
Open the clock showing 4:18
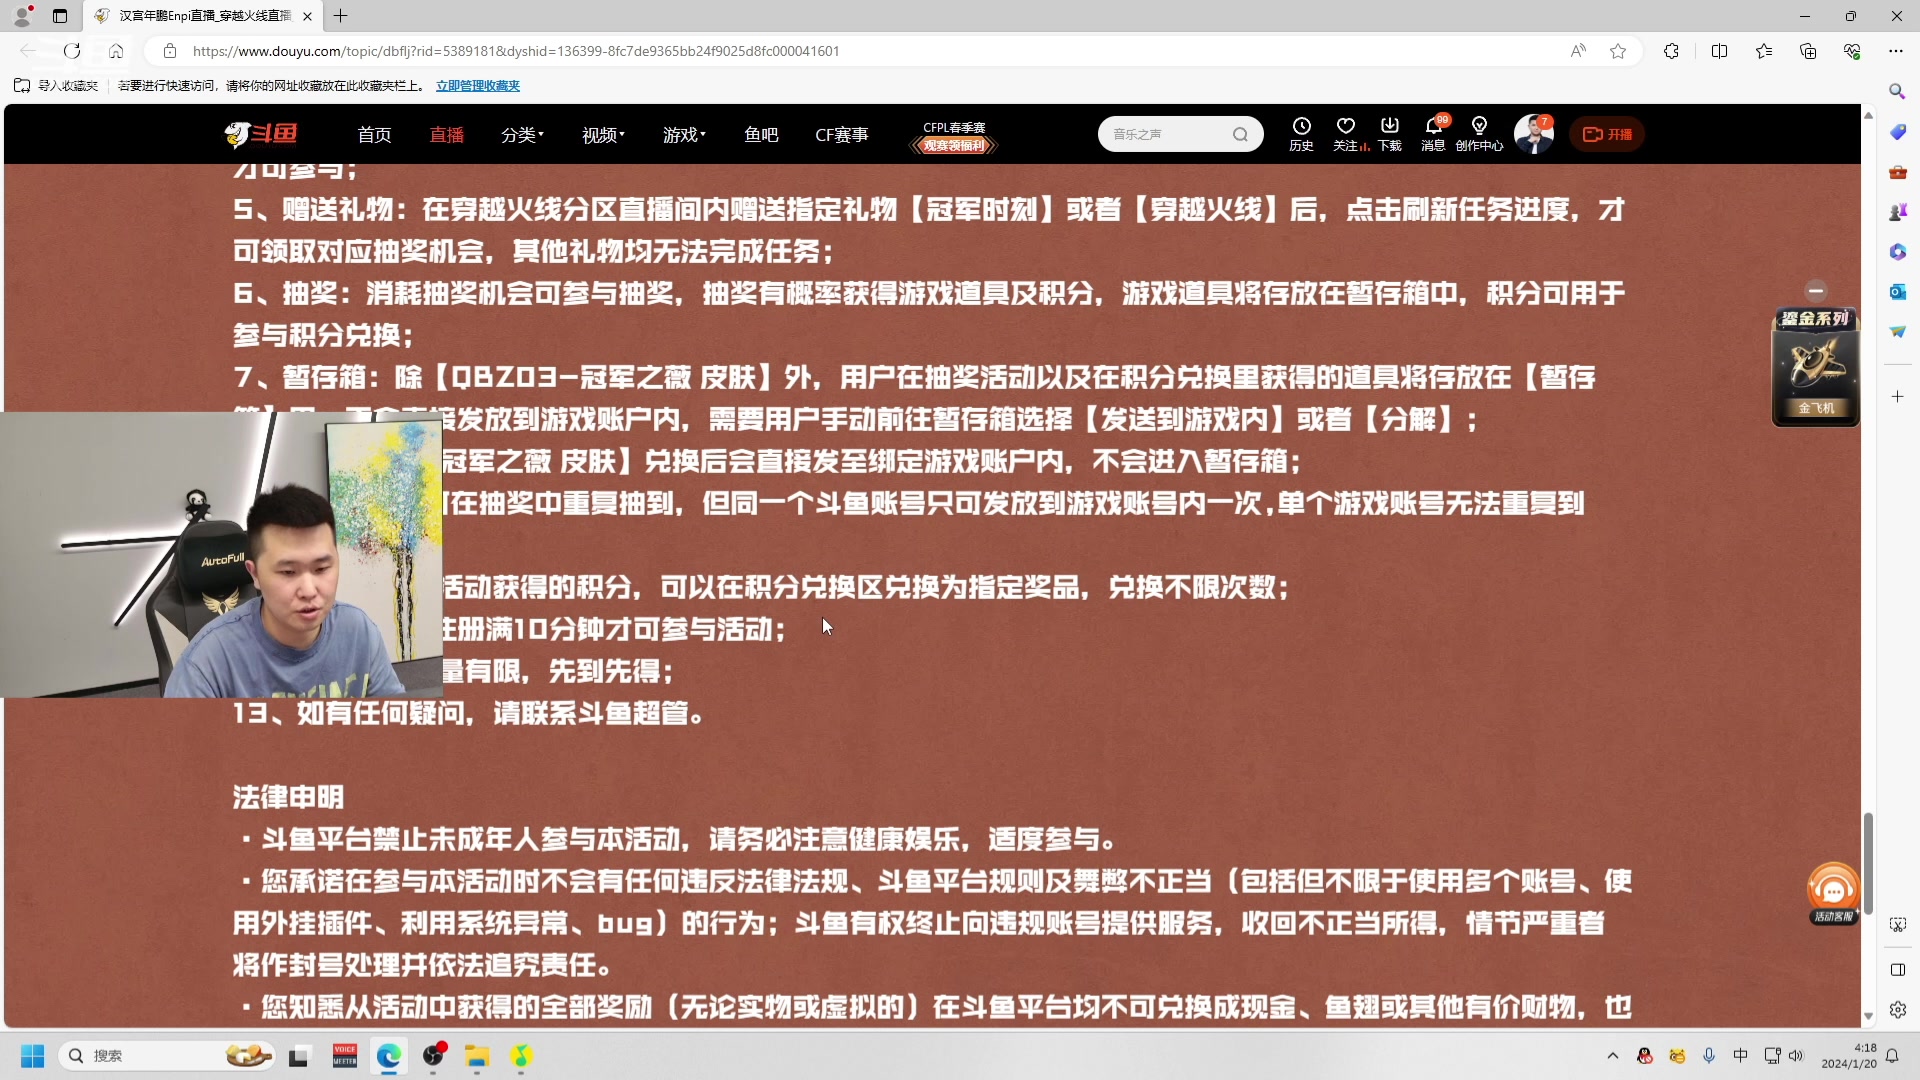click(x=1849, y=1056)
